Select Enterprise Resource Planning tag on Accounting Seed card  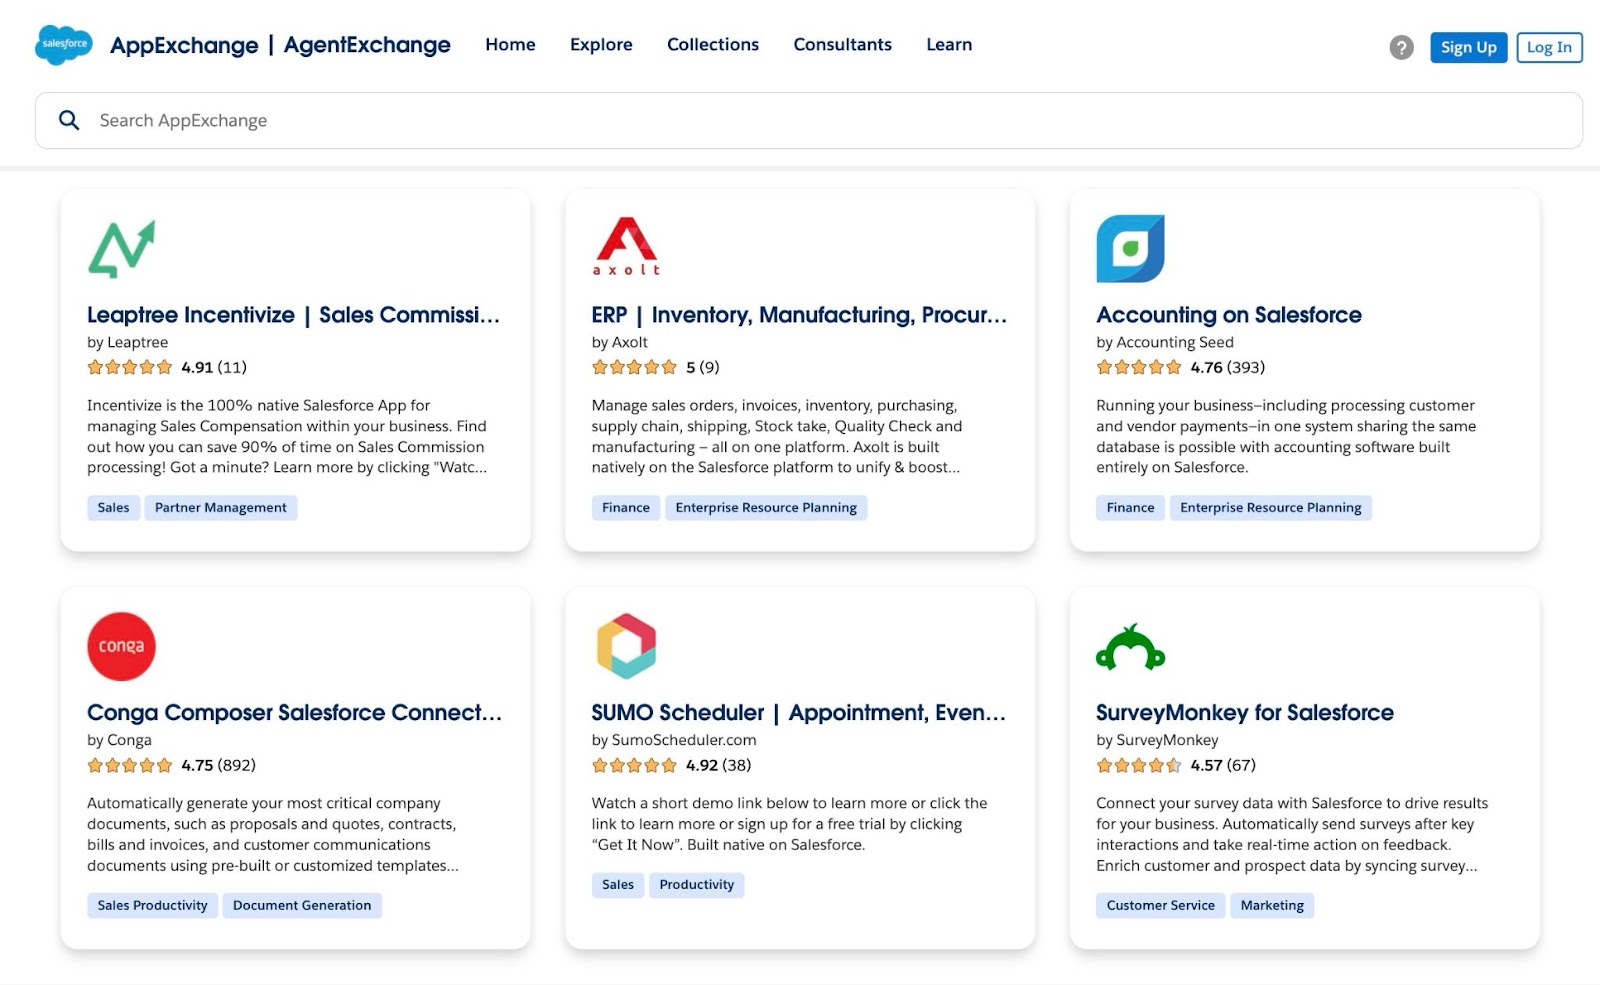1270,508
